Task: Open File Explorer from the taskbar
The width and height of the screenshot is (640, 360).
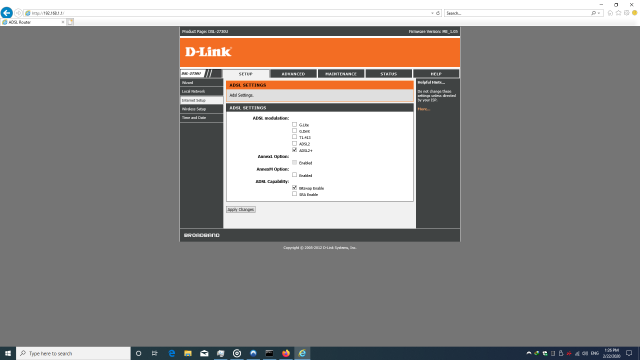Action: (188, 353)
